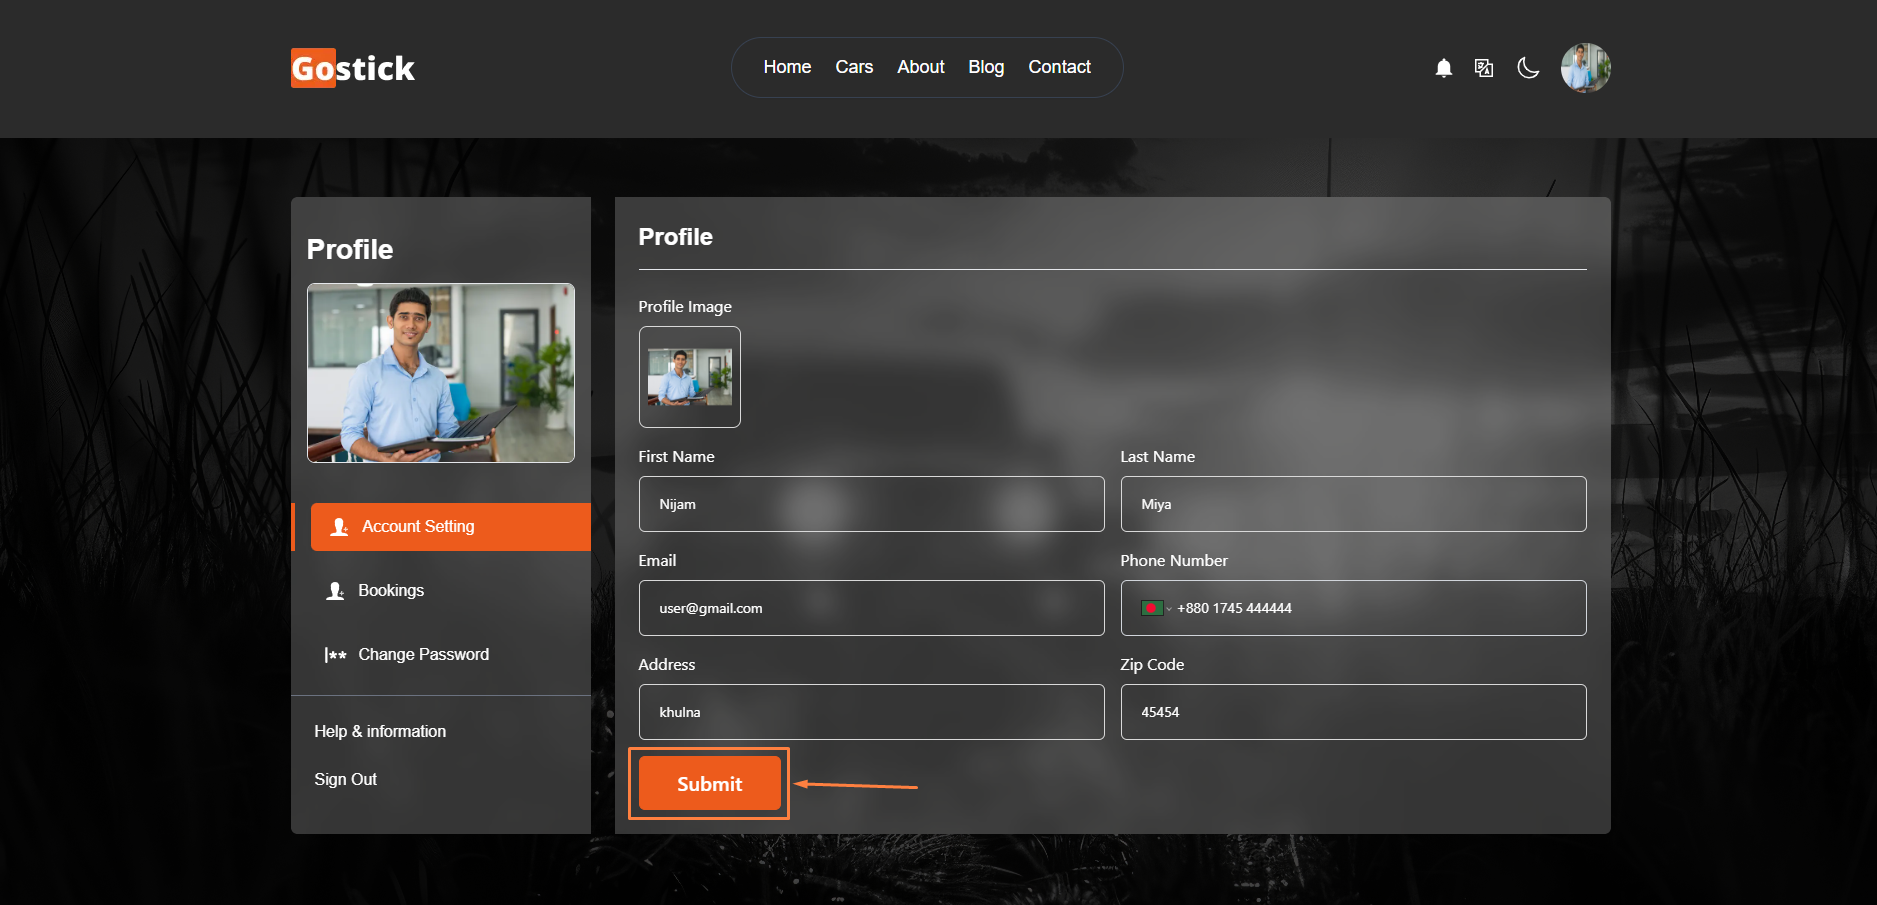This screenshot has height=905, width=1877.
Task: Click the Change Password asterisk icon
Action: [x=335, y=655]
